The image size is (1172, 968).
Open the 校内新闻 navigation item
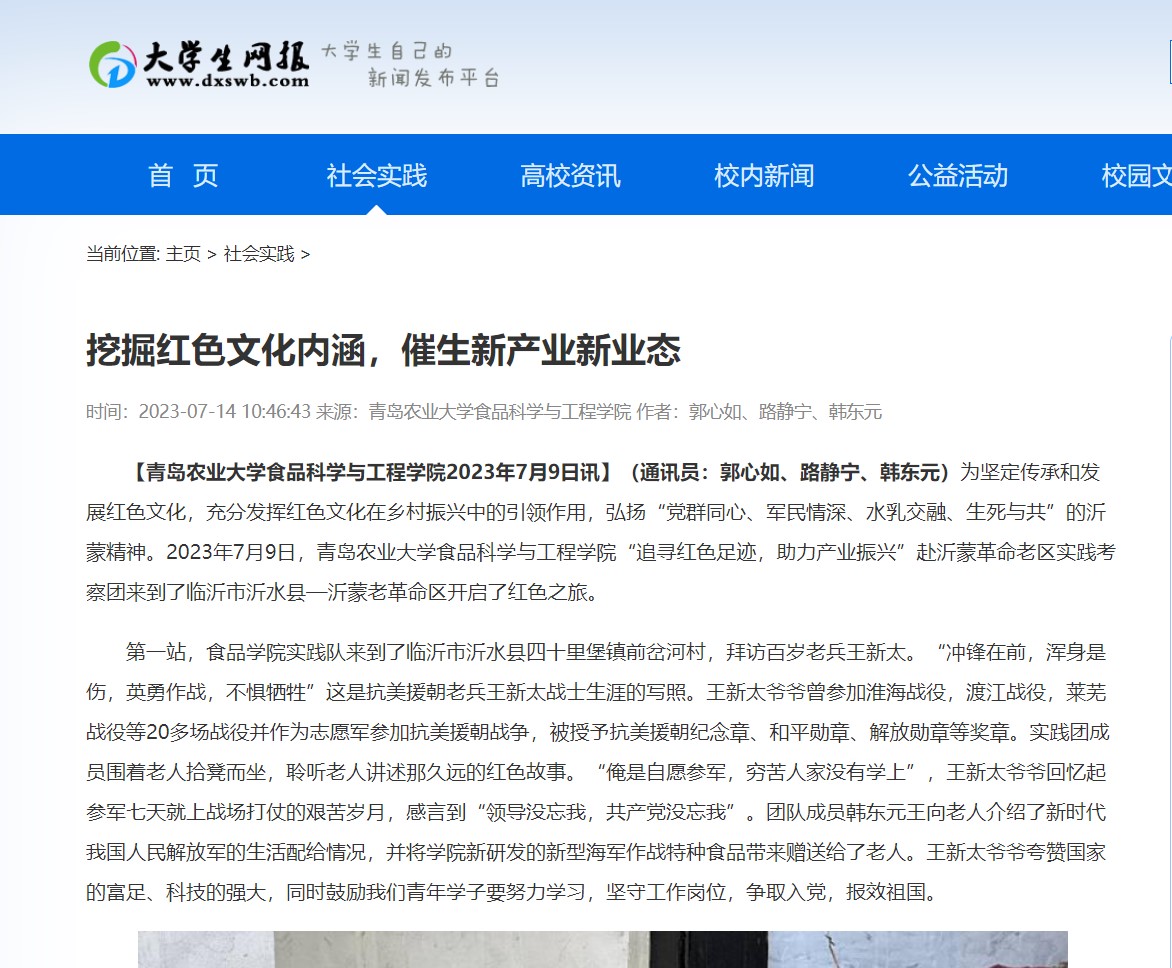(x=764, y=176)
